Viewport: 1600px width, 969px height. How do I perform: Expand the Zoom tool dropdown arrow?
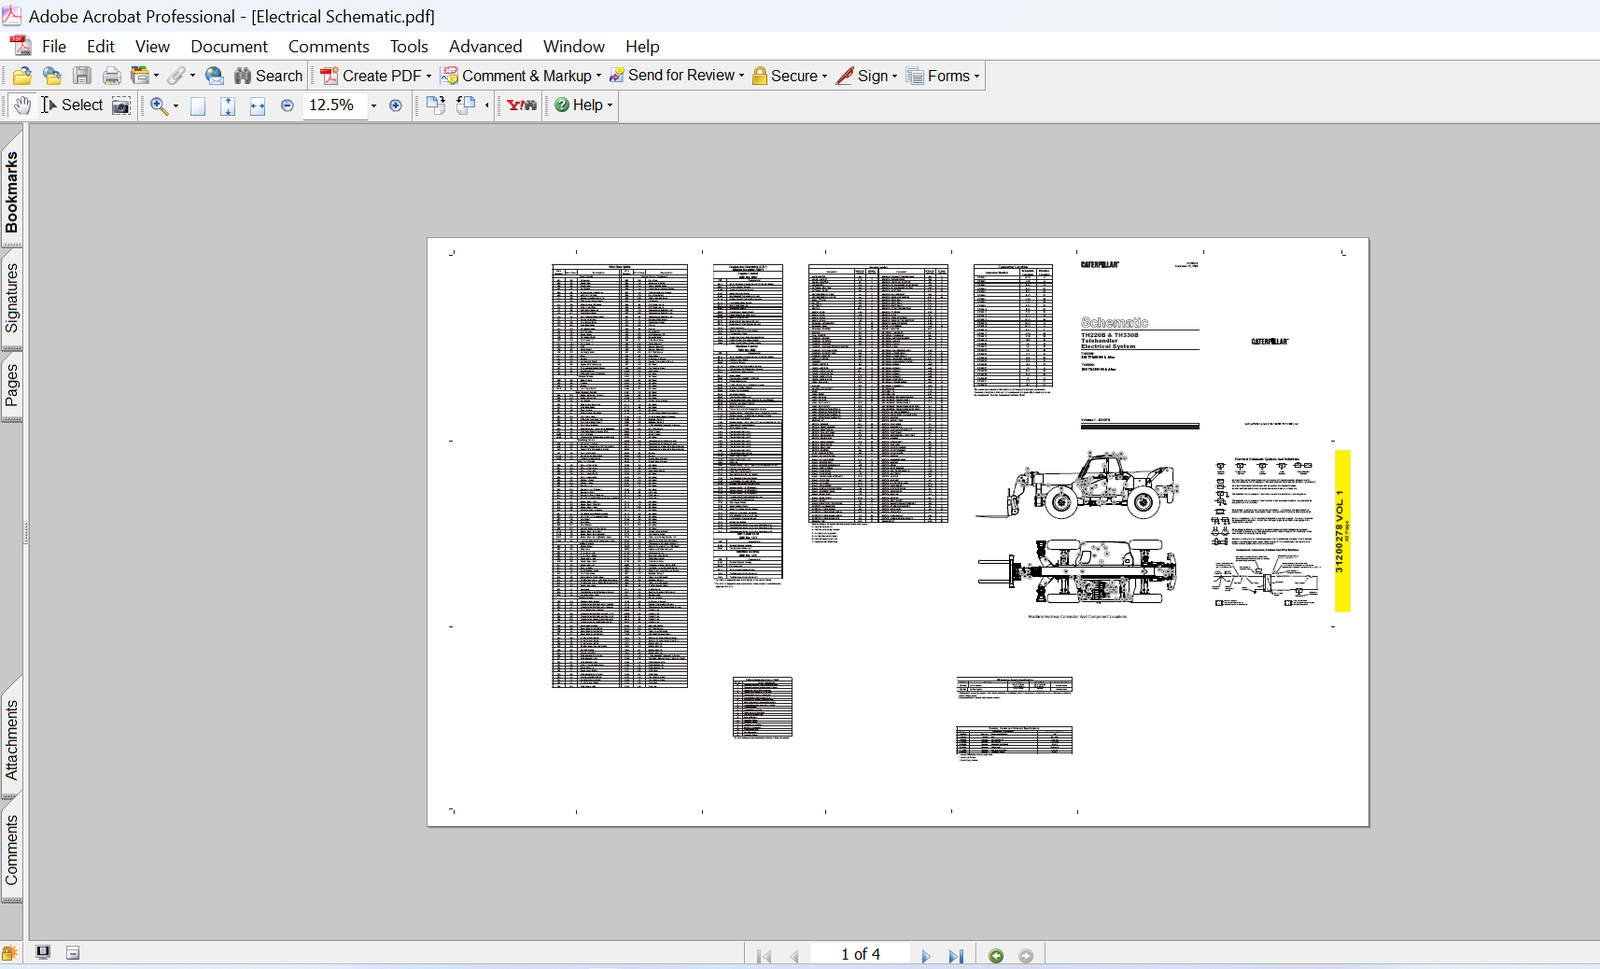pyautogui.click(x=176, y=105)
